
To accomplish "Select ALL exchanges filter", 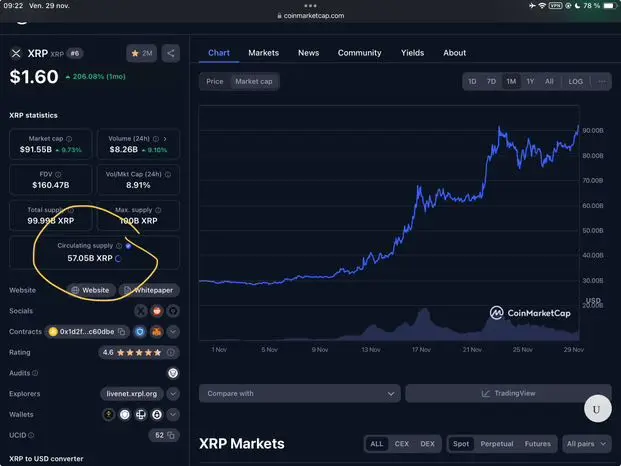I will (x=377, y=444).
